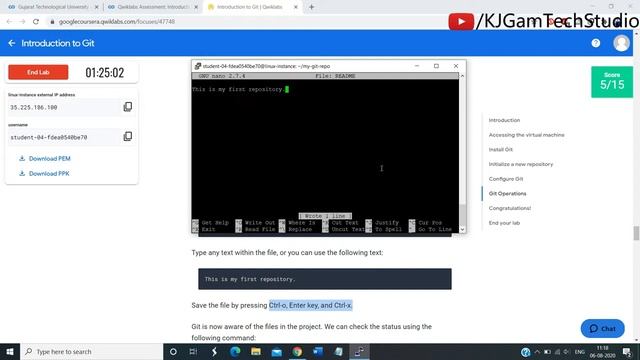Click the page vertical scrollbar thumb
Screen dimensions: 640x360
coord(636,233)
